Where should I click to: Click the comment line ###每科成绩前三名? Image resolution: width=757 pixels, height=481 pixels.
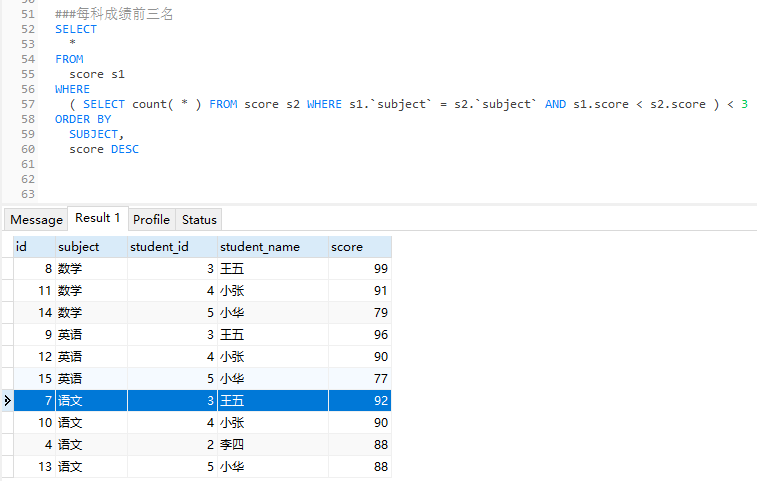pyautogui.click(x=114, y=14)
